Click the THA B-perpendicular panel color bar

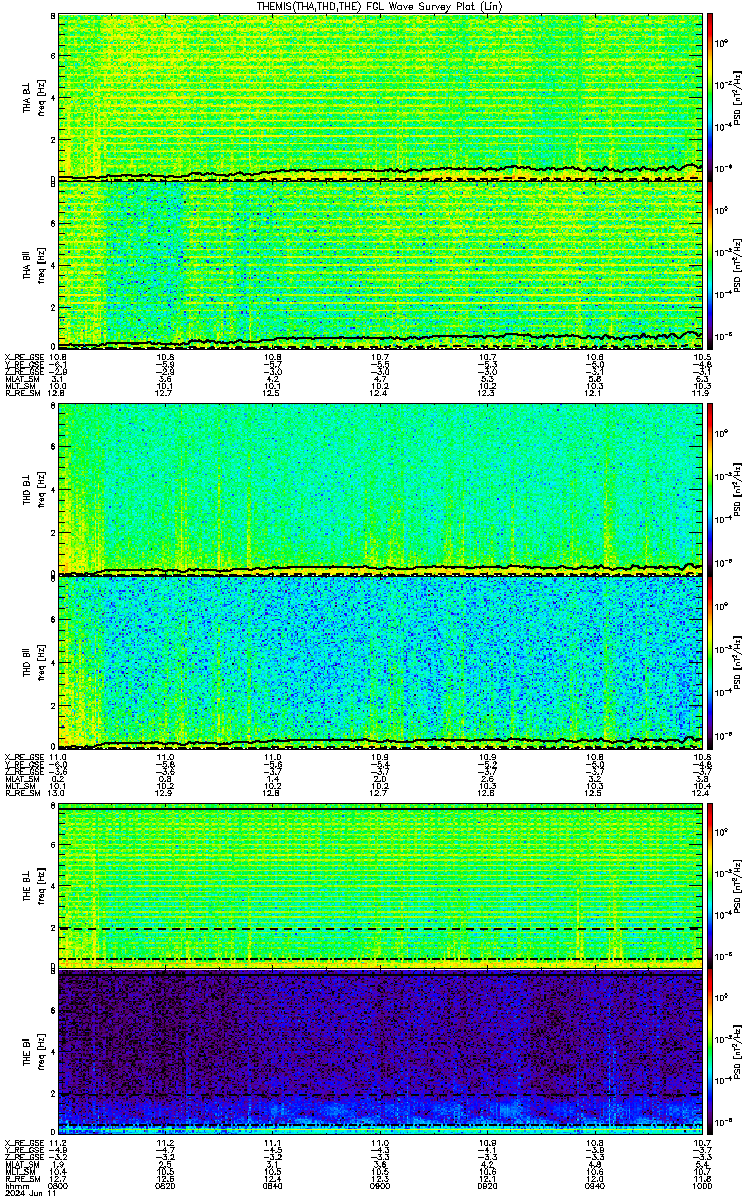[x=709, y=98]
